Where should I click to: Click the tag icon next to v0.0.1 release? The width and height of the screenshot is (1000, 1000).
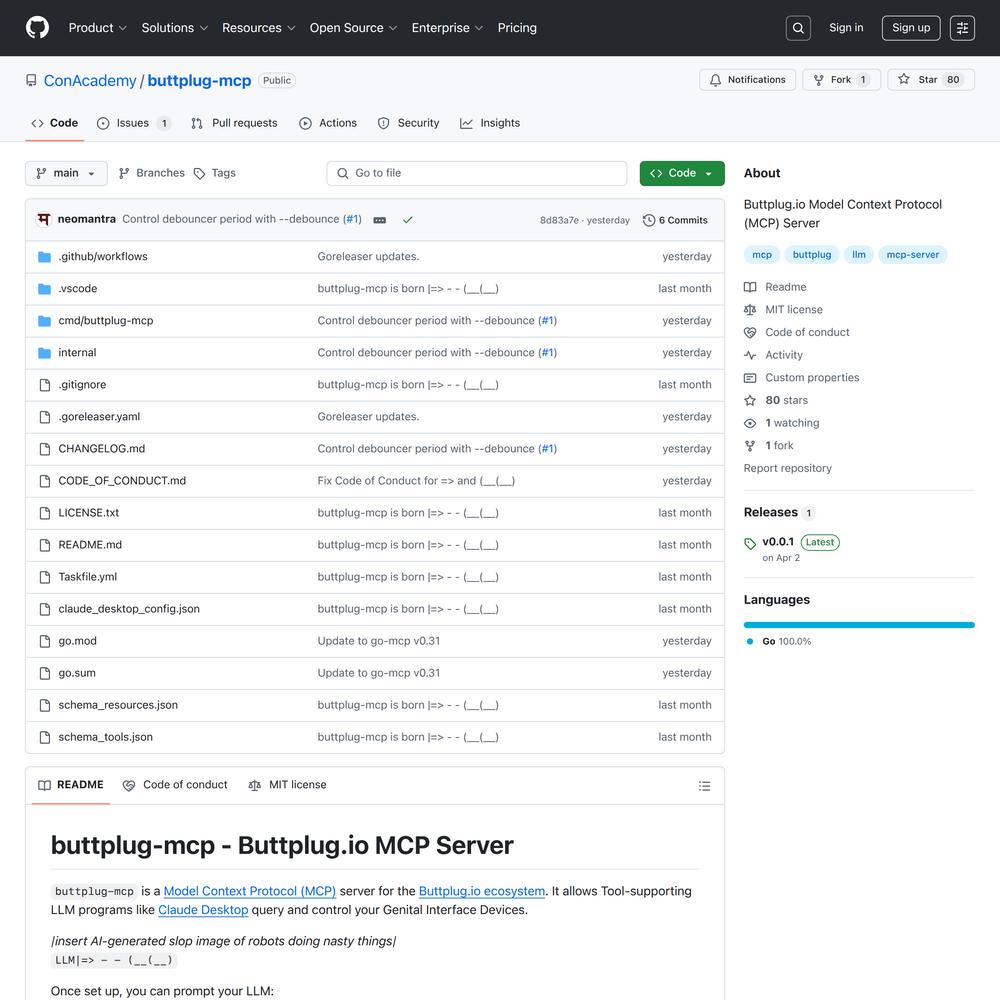pos(750,543)
